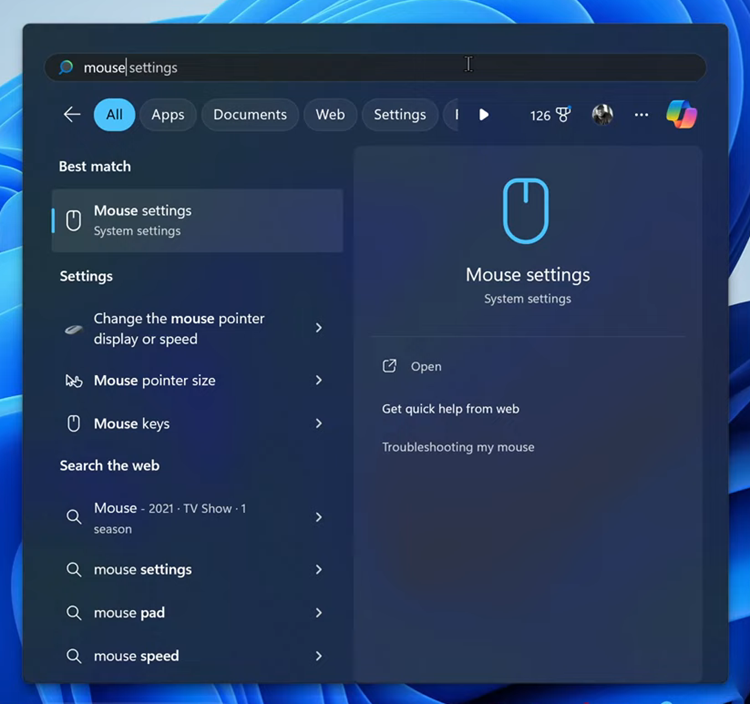Switch to the Documents filter tab
The image size is (750, 704).
250,115
